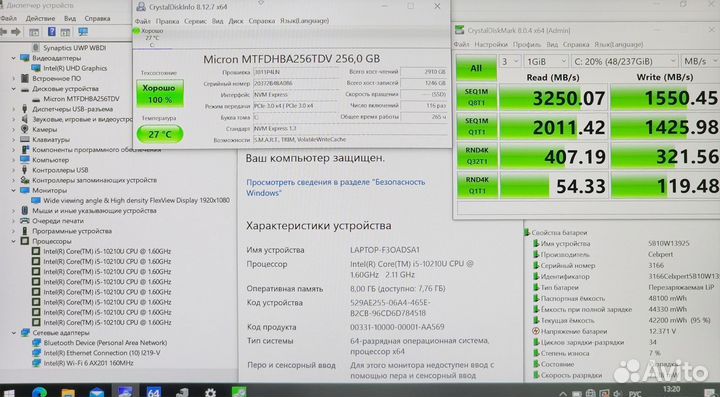The width and height of the screenshot is (720, 397).
Task: Open Настройки menu in CrystalDiskMark
Action: [x=491, y=45]
